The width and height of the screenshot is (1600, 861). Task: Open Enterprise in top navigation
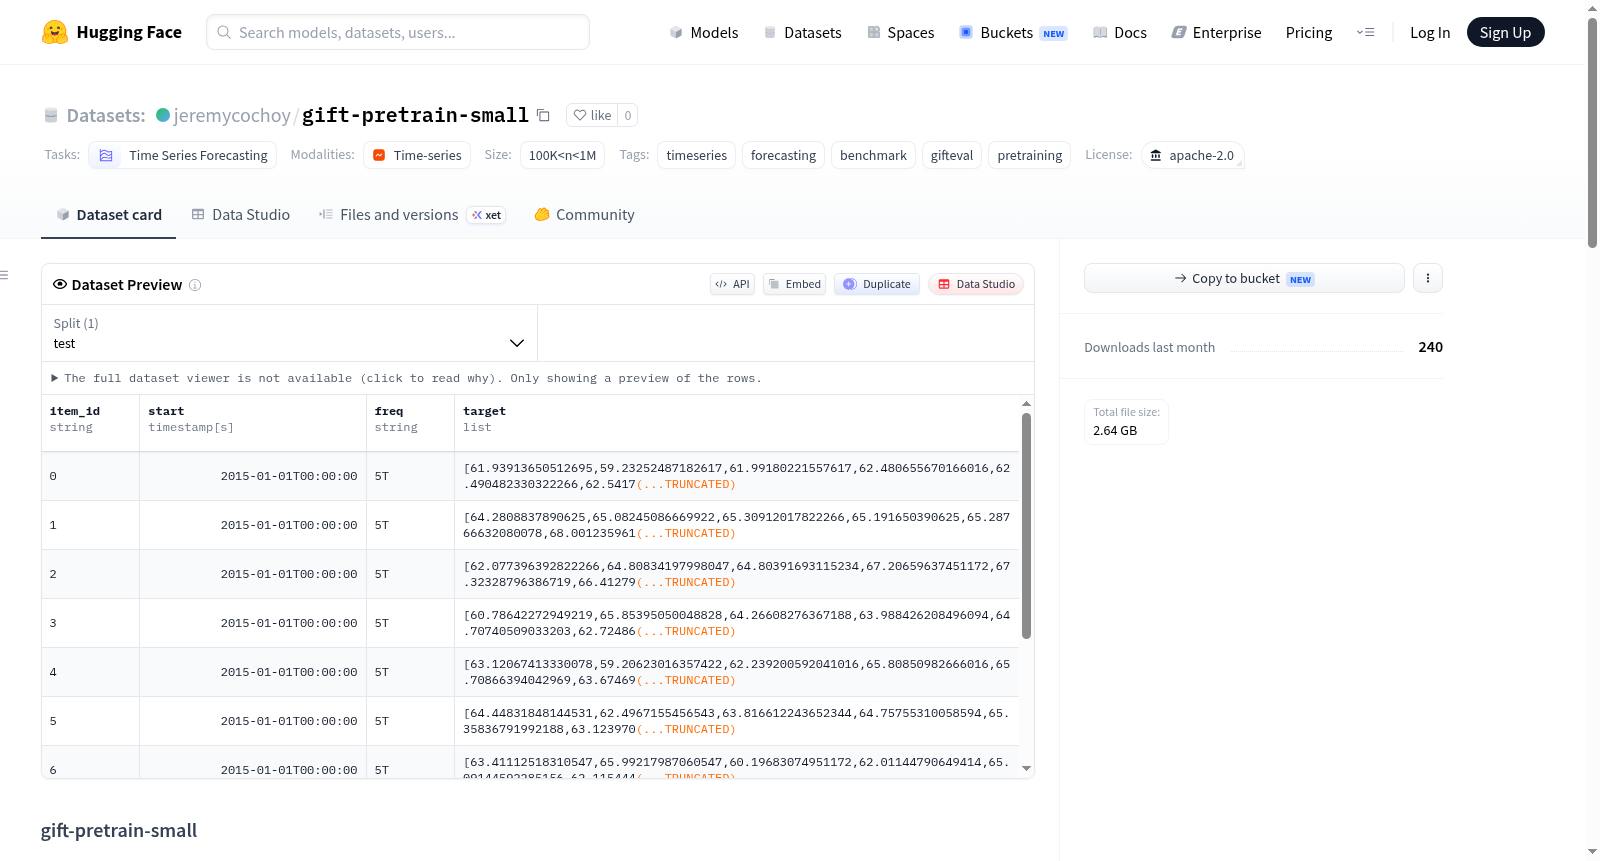(x=1216, y=32)
